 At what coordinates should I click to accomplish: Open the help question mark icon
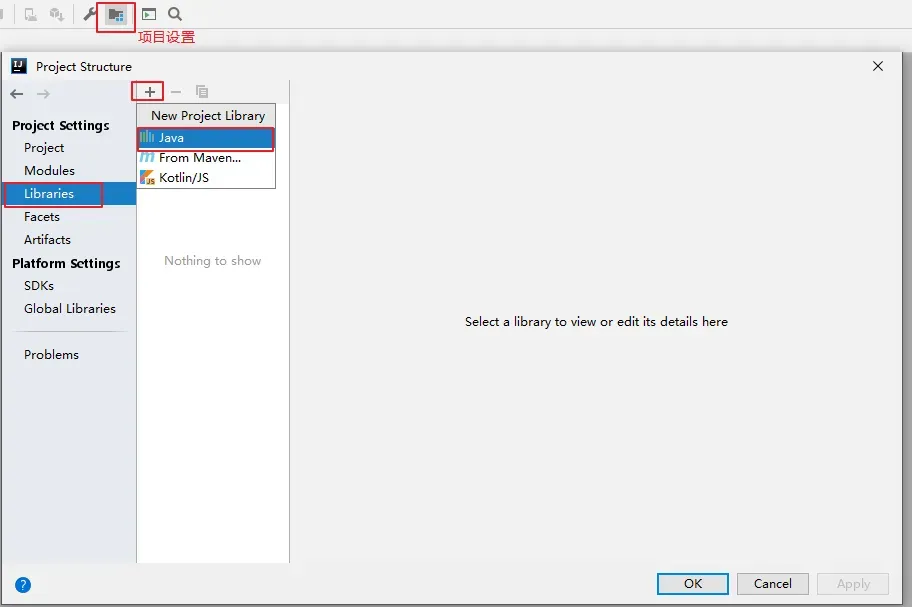[x=23, y=585]
